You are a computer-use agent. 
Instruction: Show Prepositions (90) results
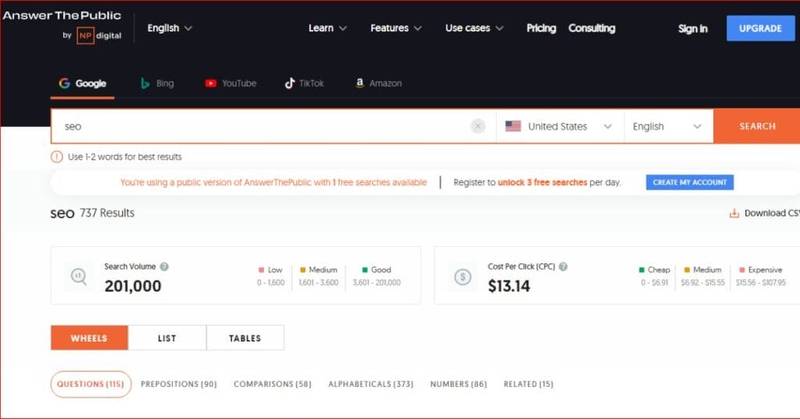click(179, 384)
